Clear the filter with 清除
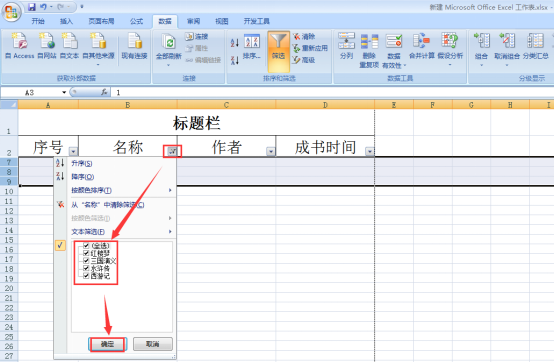This screenshot has width=554, height=362. coord(304,36)
